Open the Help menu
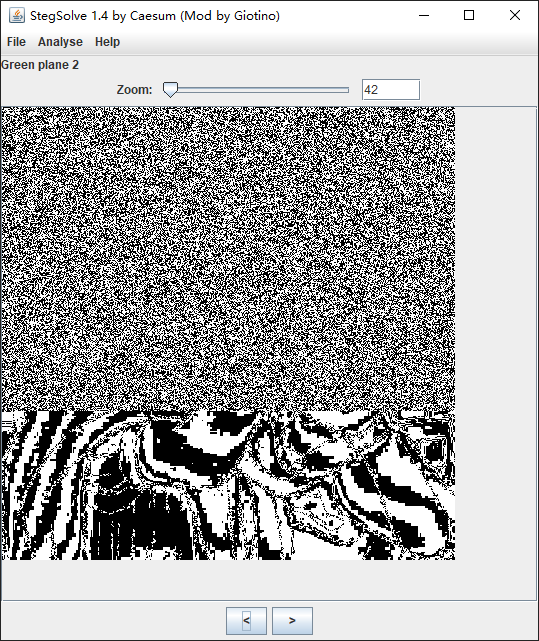This screenshot has height=641, width=539. coord(108,42)
